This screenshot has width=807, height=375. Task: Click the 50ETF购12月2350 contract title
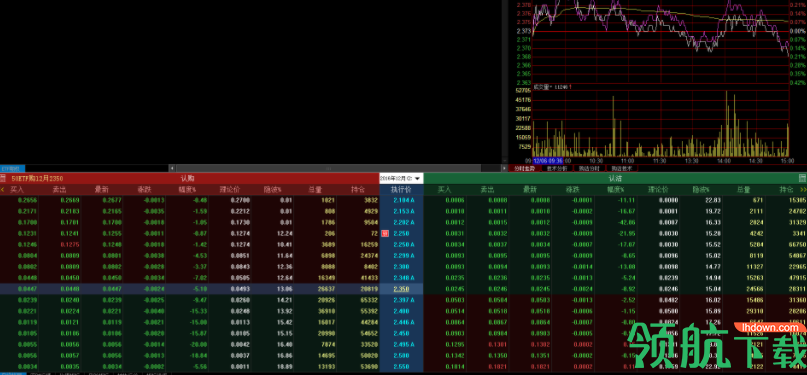37,178
